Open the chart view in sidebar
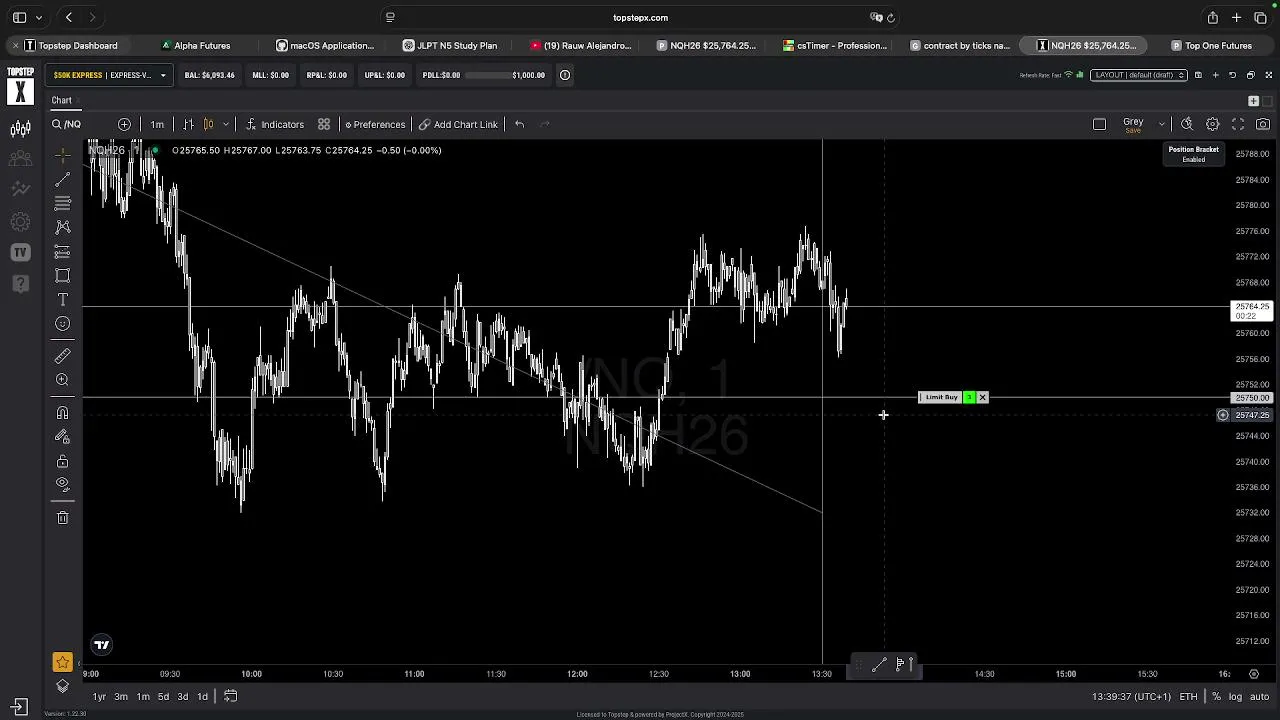Viewport: 1280px width, 720px height. 20,129
